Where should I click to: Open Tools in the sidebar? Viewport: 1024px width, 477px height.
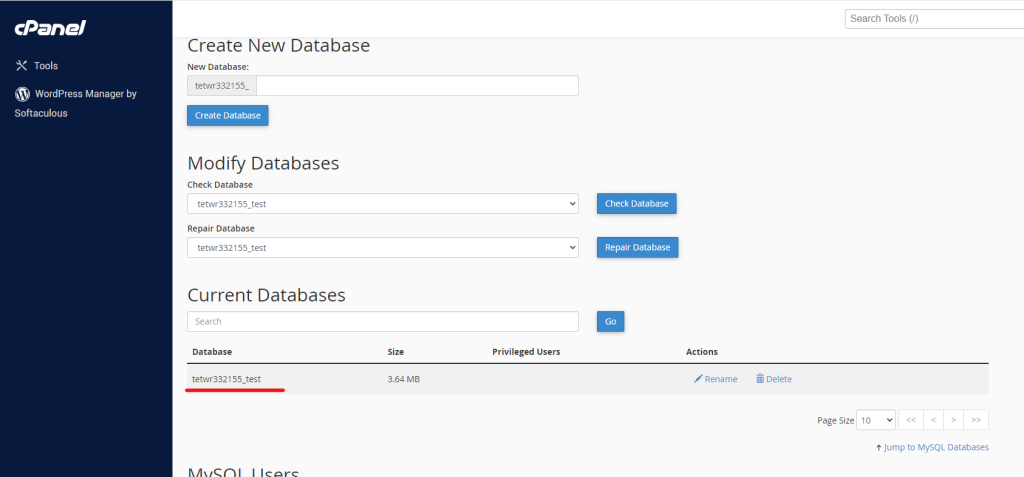[x=46, y=66]
